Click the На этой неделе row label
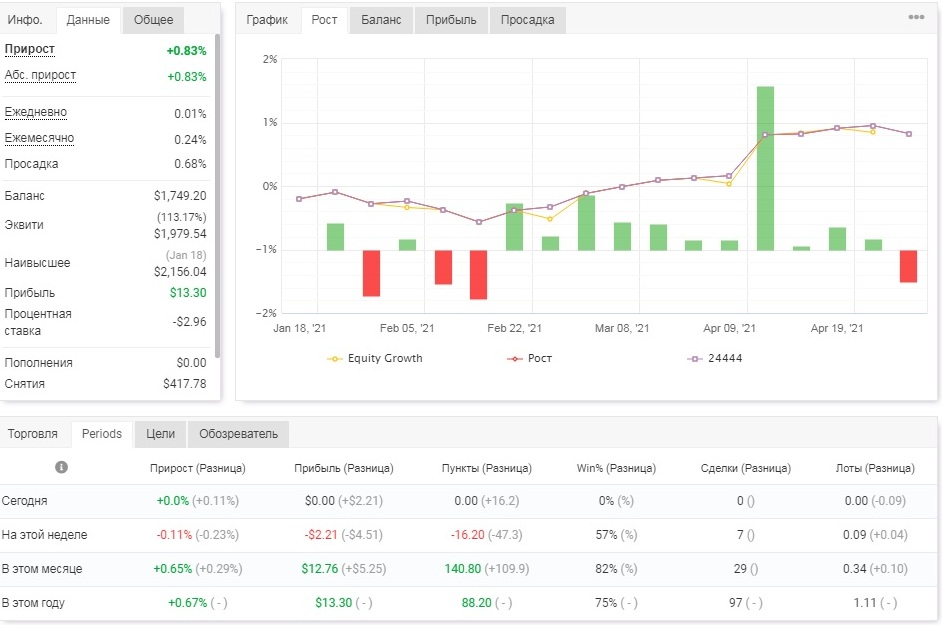This screenshot has height=625, width=942. tap(44, 535)
